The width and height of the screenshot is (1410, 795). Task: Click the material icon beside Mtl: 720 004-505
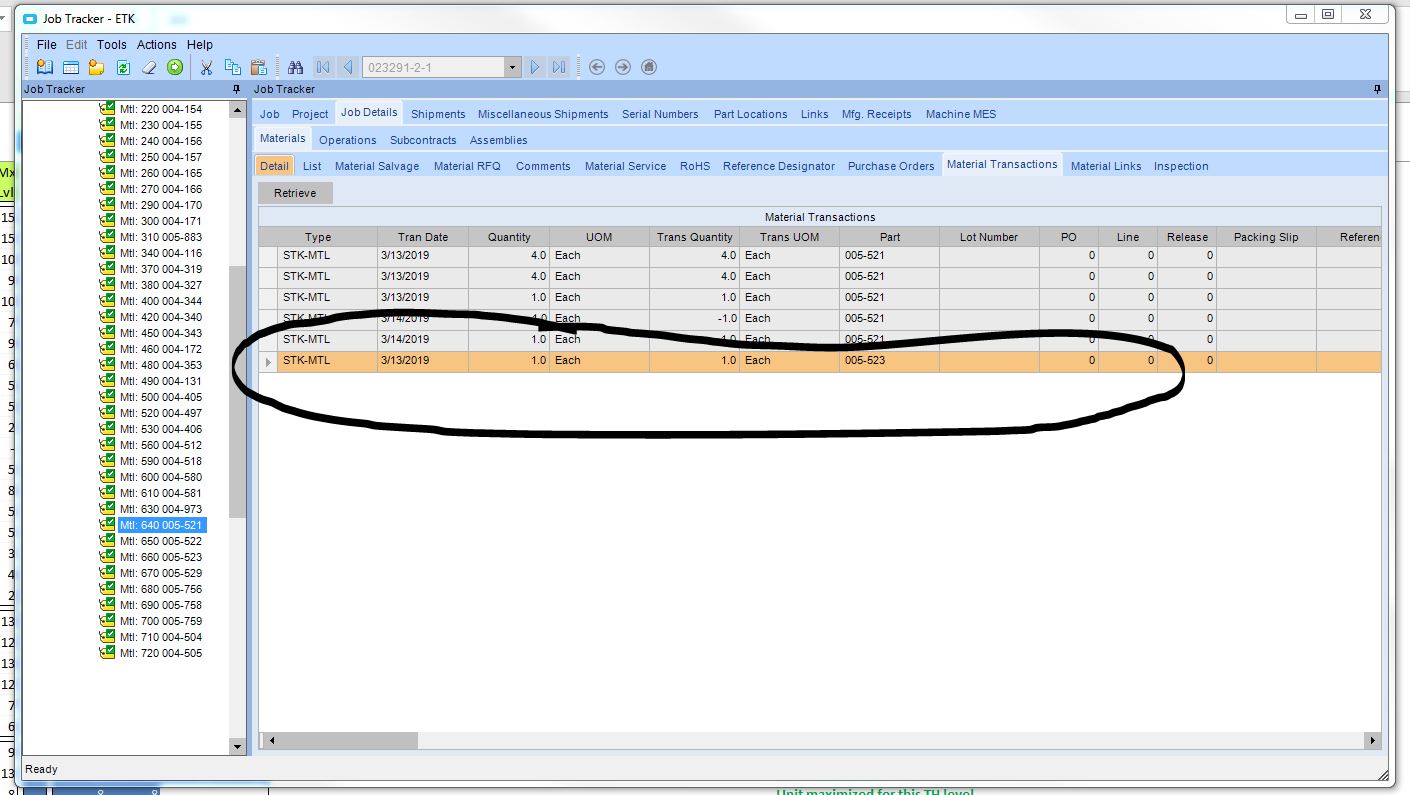pyautogui.click(x=107, y=653)
